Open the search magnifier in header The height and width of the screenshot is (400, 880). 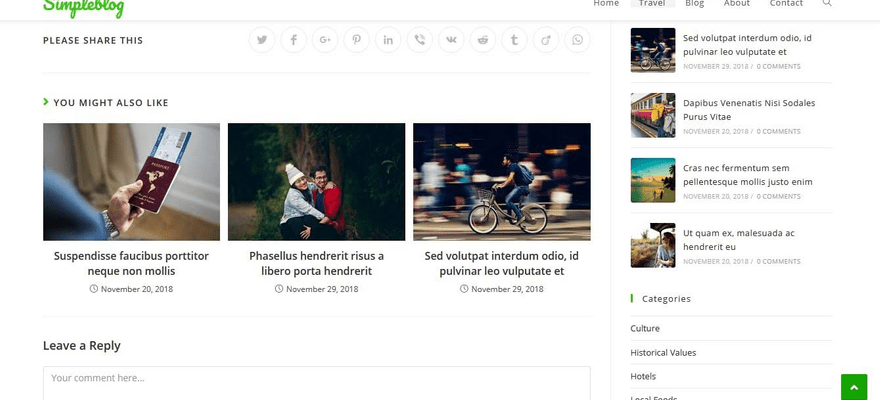[x=827, y=3]
